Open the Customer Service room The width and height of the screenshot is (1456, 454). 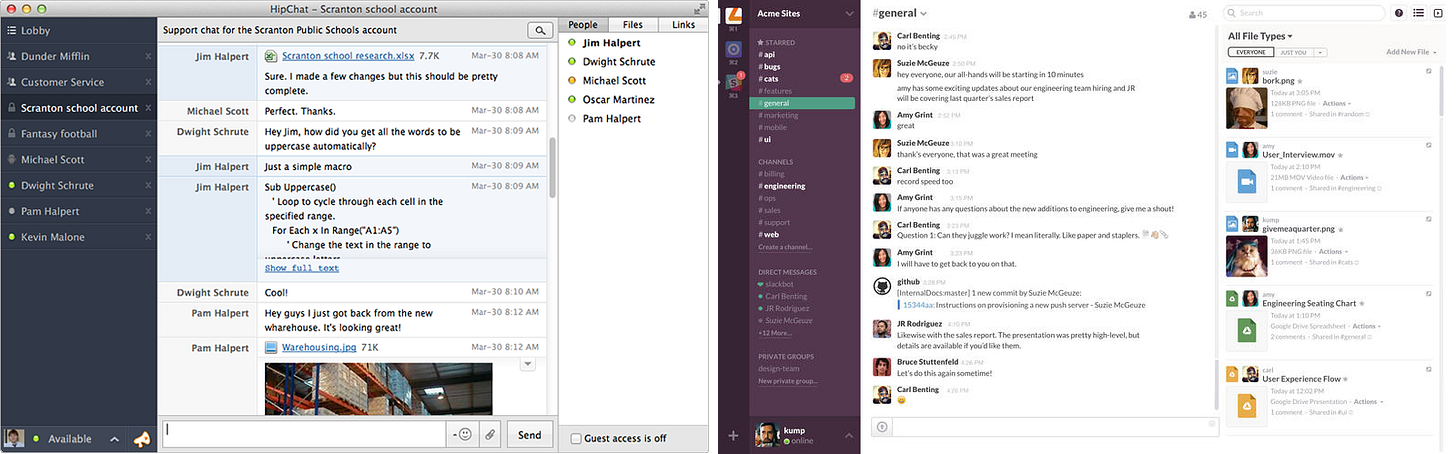78,82
